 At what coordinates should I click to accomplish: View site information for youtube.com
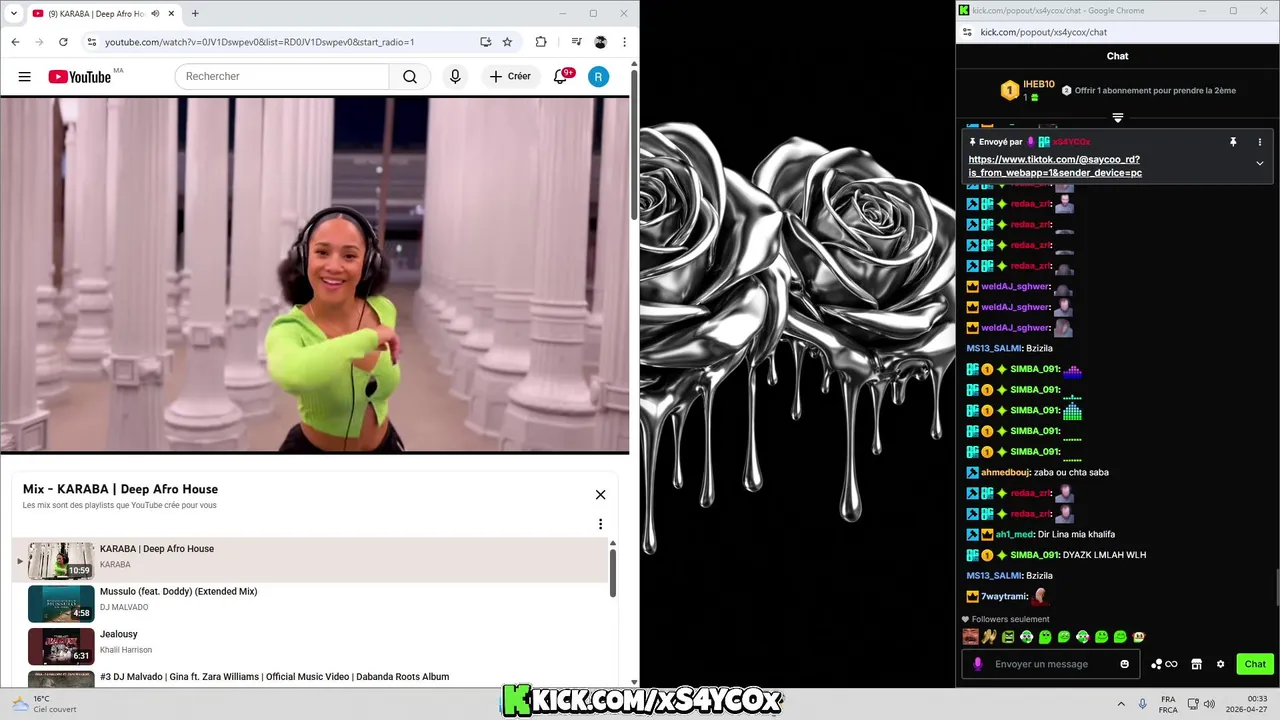point(91,42)
